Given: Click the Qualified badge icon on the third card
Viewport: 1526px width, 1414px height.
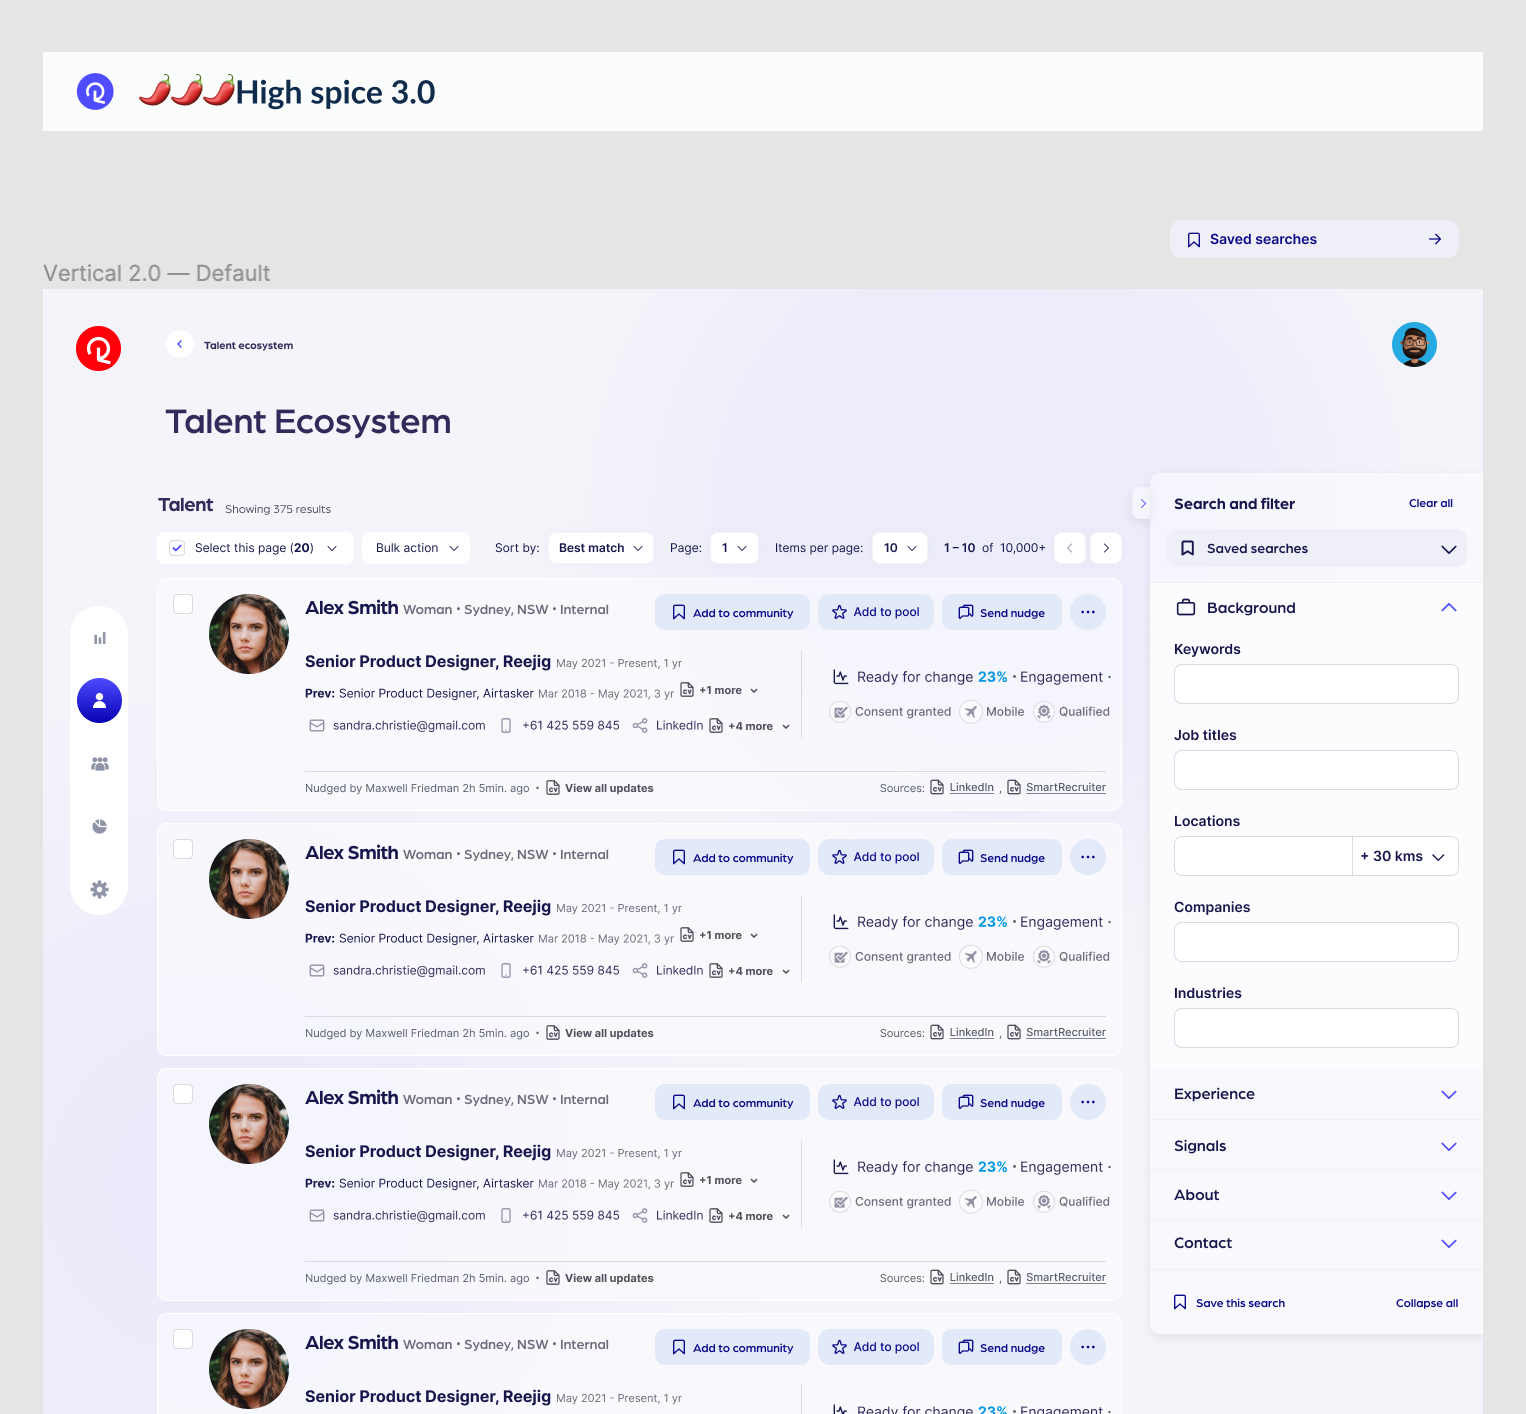Looking at the screenshot, I should point(1043,1202).
